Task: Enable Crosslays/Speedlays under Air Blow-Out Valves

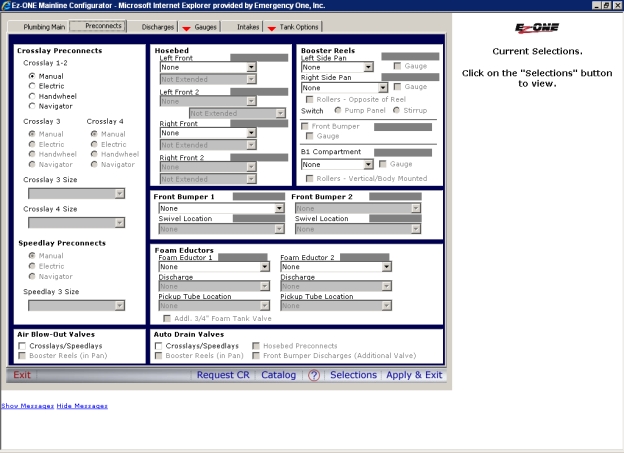Action: (x=22, y=346)
